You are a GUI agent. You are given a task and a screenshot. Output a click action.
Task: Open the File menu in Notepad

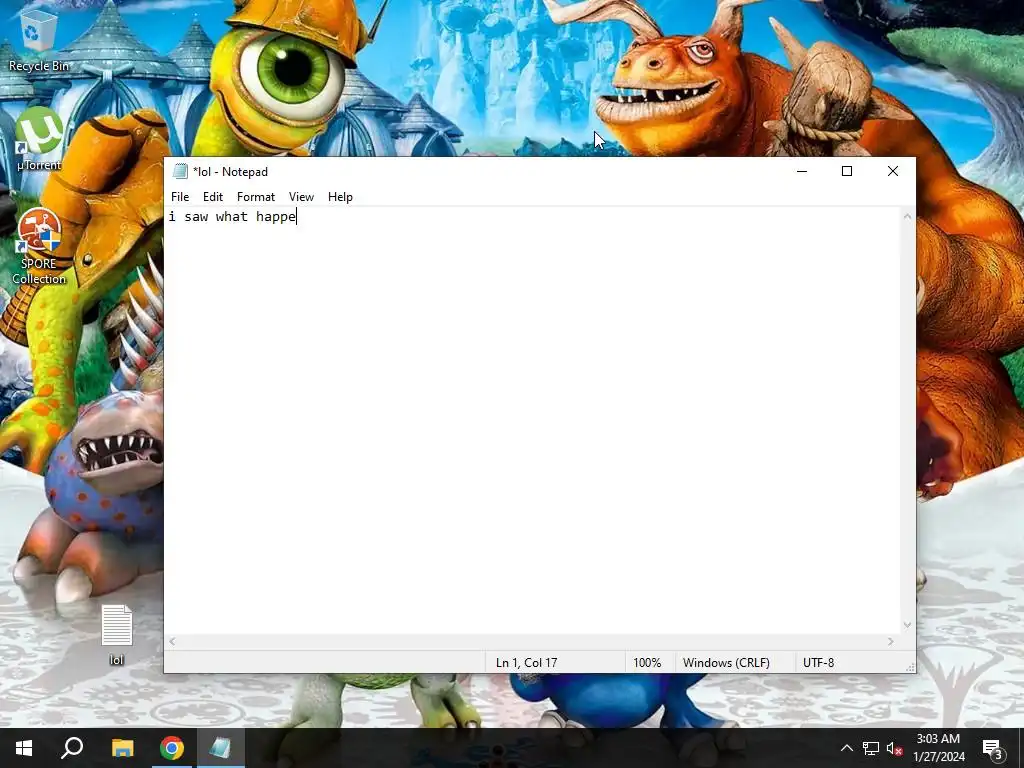(x=180, y=197)
